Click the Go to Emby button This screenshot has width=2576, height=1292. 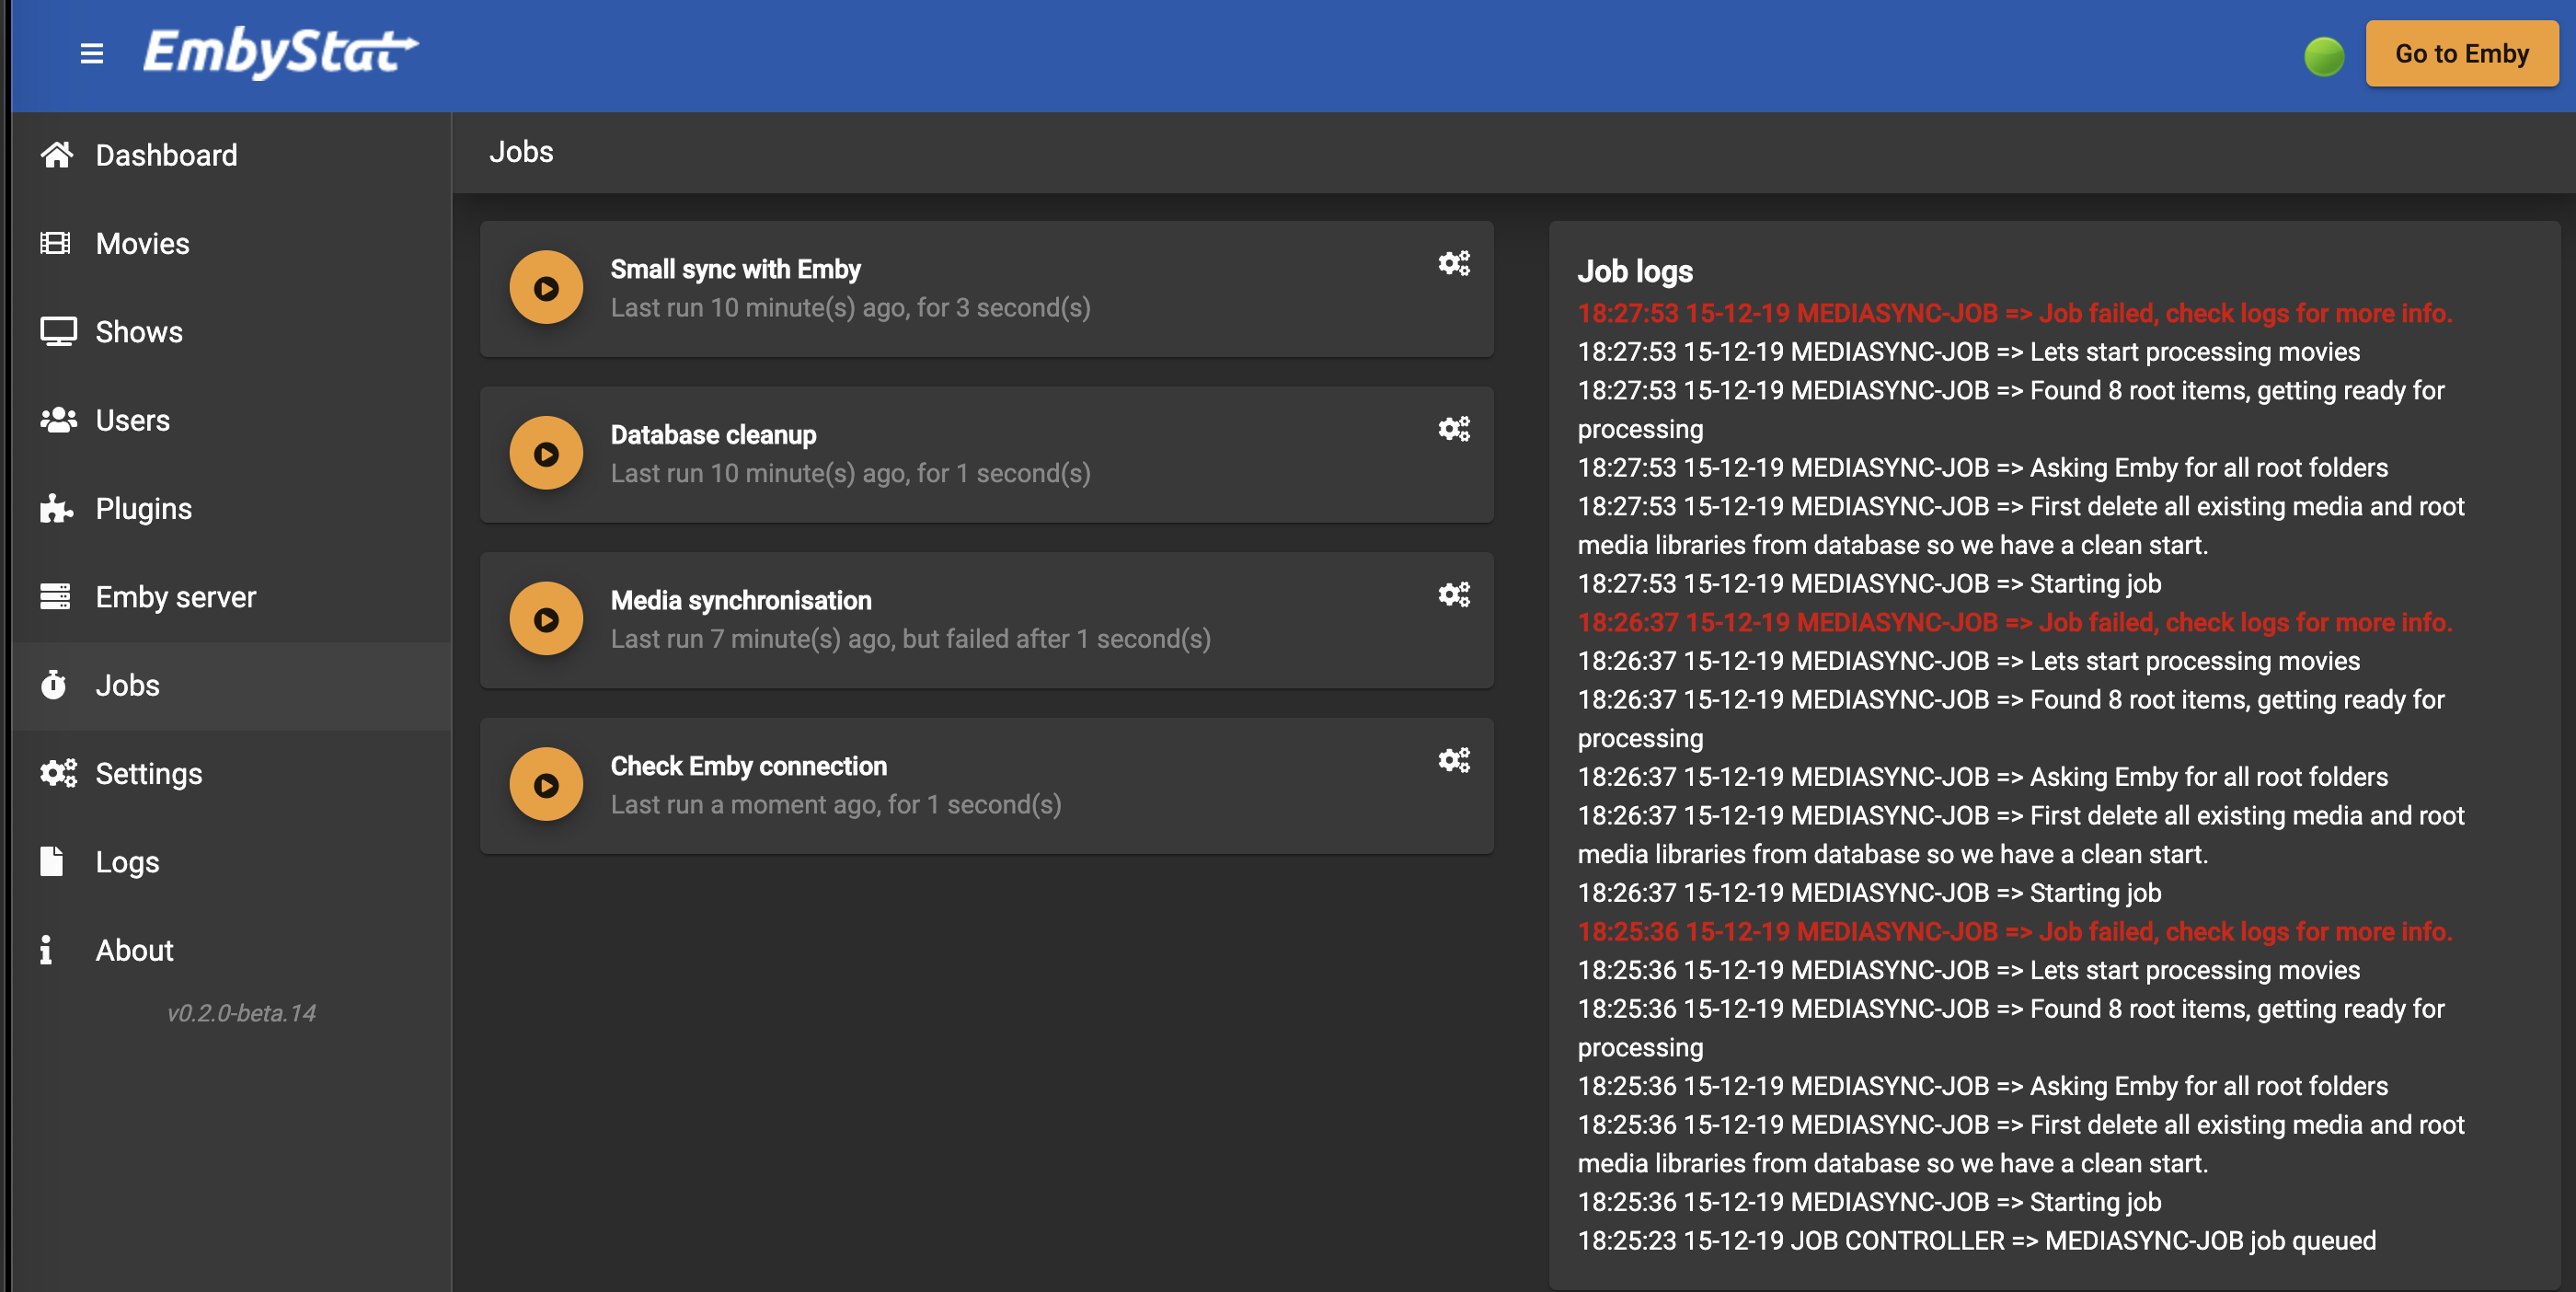[x=2460, y=54]
